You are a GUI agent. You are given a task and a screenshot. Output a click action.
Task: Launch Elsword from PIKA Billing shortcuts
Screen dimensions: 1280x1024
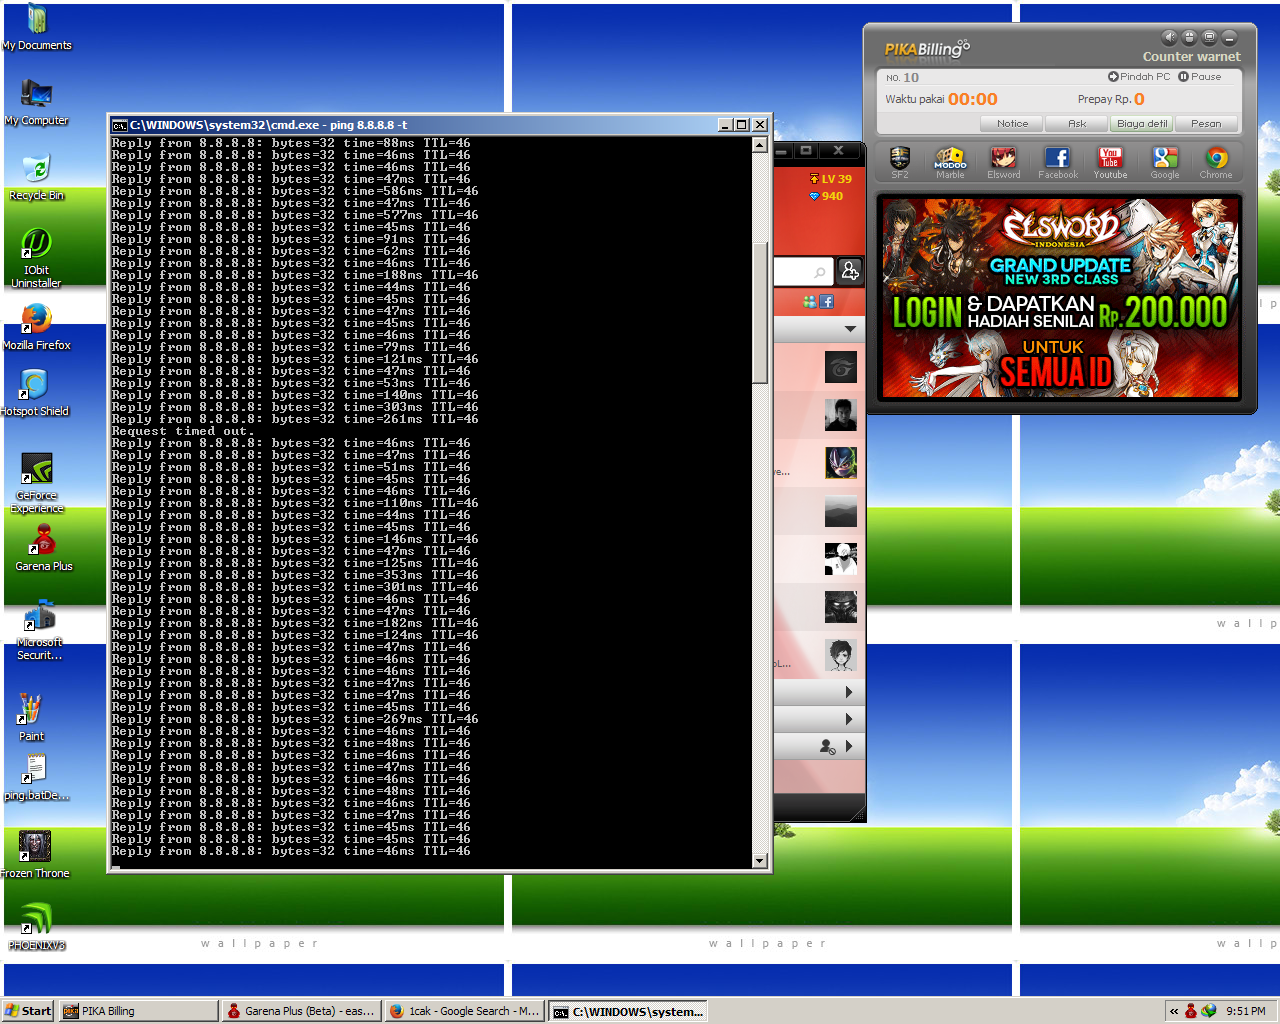tap(1003, 162)
